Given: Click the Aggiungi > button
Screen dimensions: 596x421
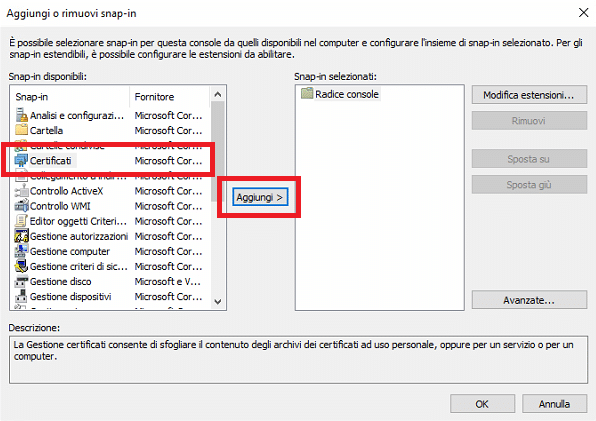Looking at the screenshot, I should coord(260,197).
